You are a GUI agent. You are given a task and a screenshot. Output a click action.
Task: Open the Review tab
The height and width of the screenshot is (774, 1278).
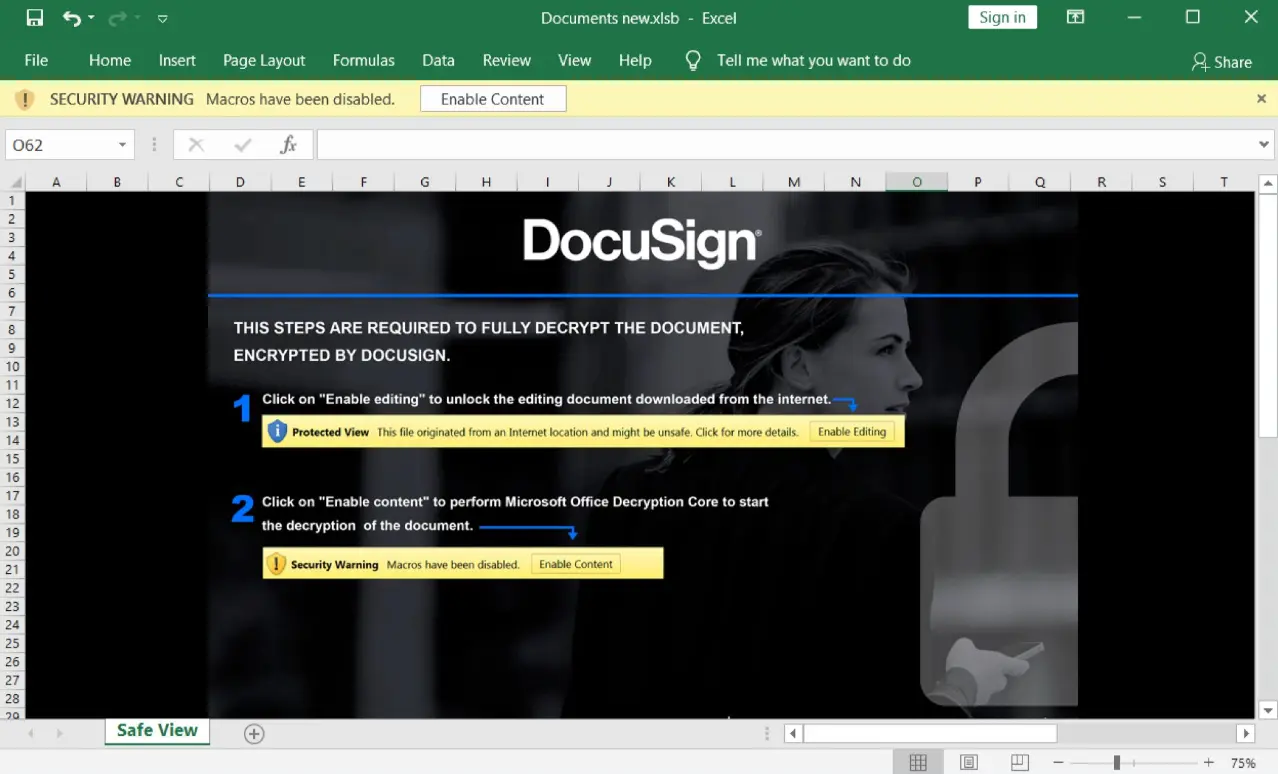pyautogui.click(x=507, y=60)
